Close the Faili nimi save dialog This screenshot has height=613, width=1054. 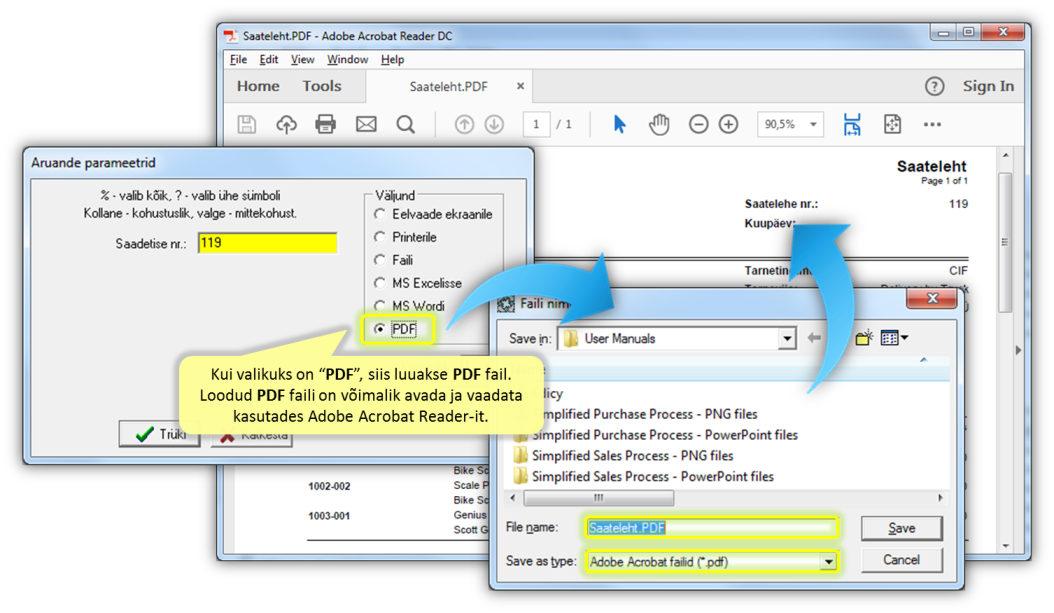(932, 298)
